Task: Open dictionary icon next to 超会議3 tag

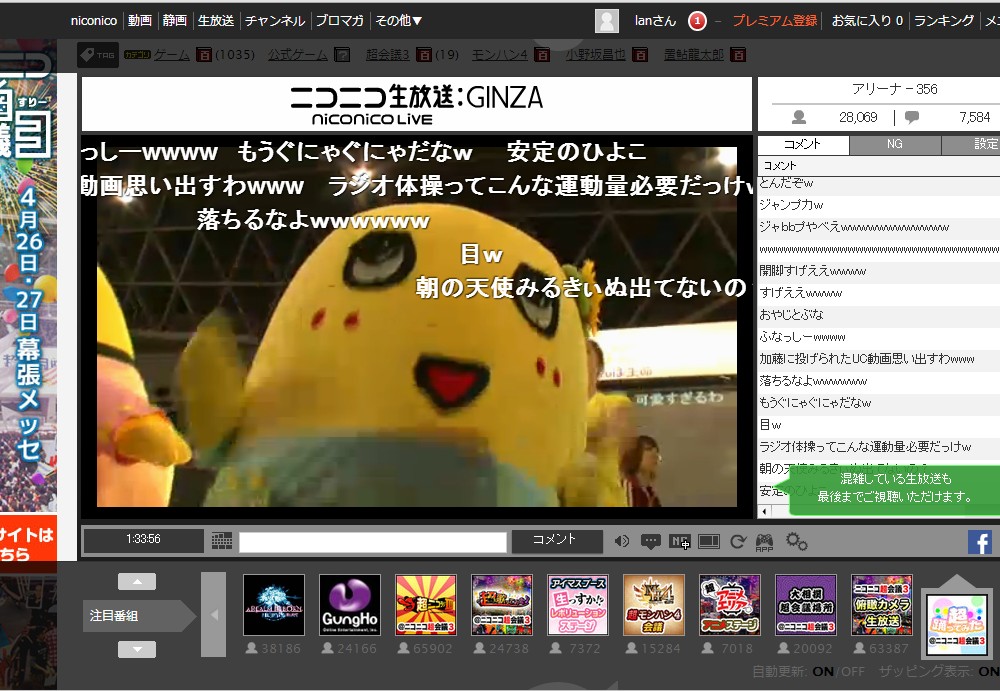Action: tap(423, 55)
